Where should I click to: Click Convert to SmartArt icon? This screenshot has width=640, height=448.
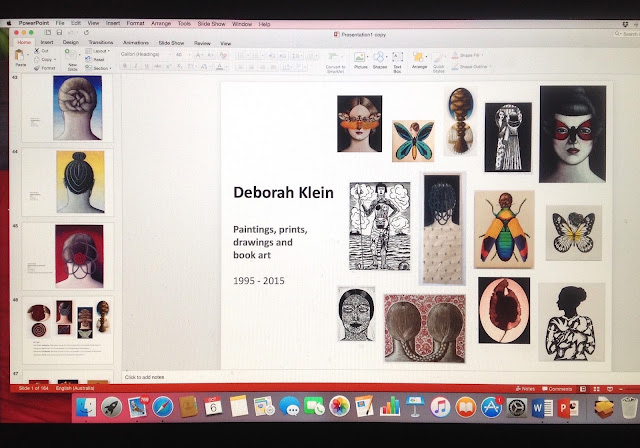click(x=334, y=57)
